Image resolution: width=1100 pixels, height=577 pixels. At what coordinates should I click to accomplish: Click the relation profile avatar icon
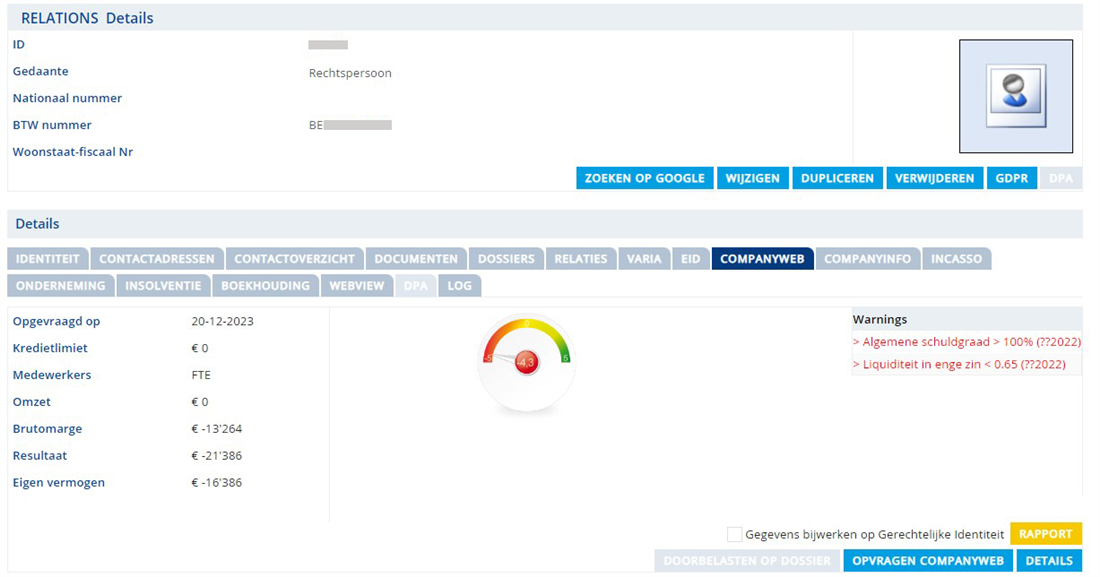pyautogui.click(x=1015, y=96)
